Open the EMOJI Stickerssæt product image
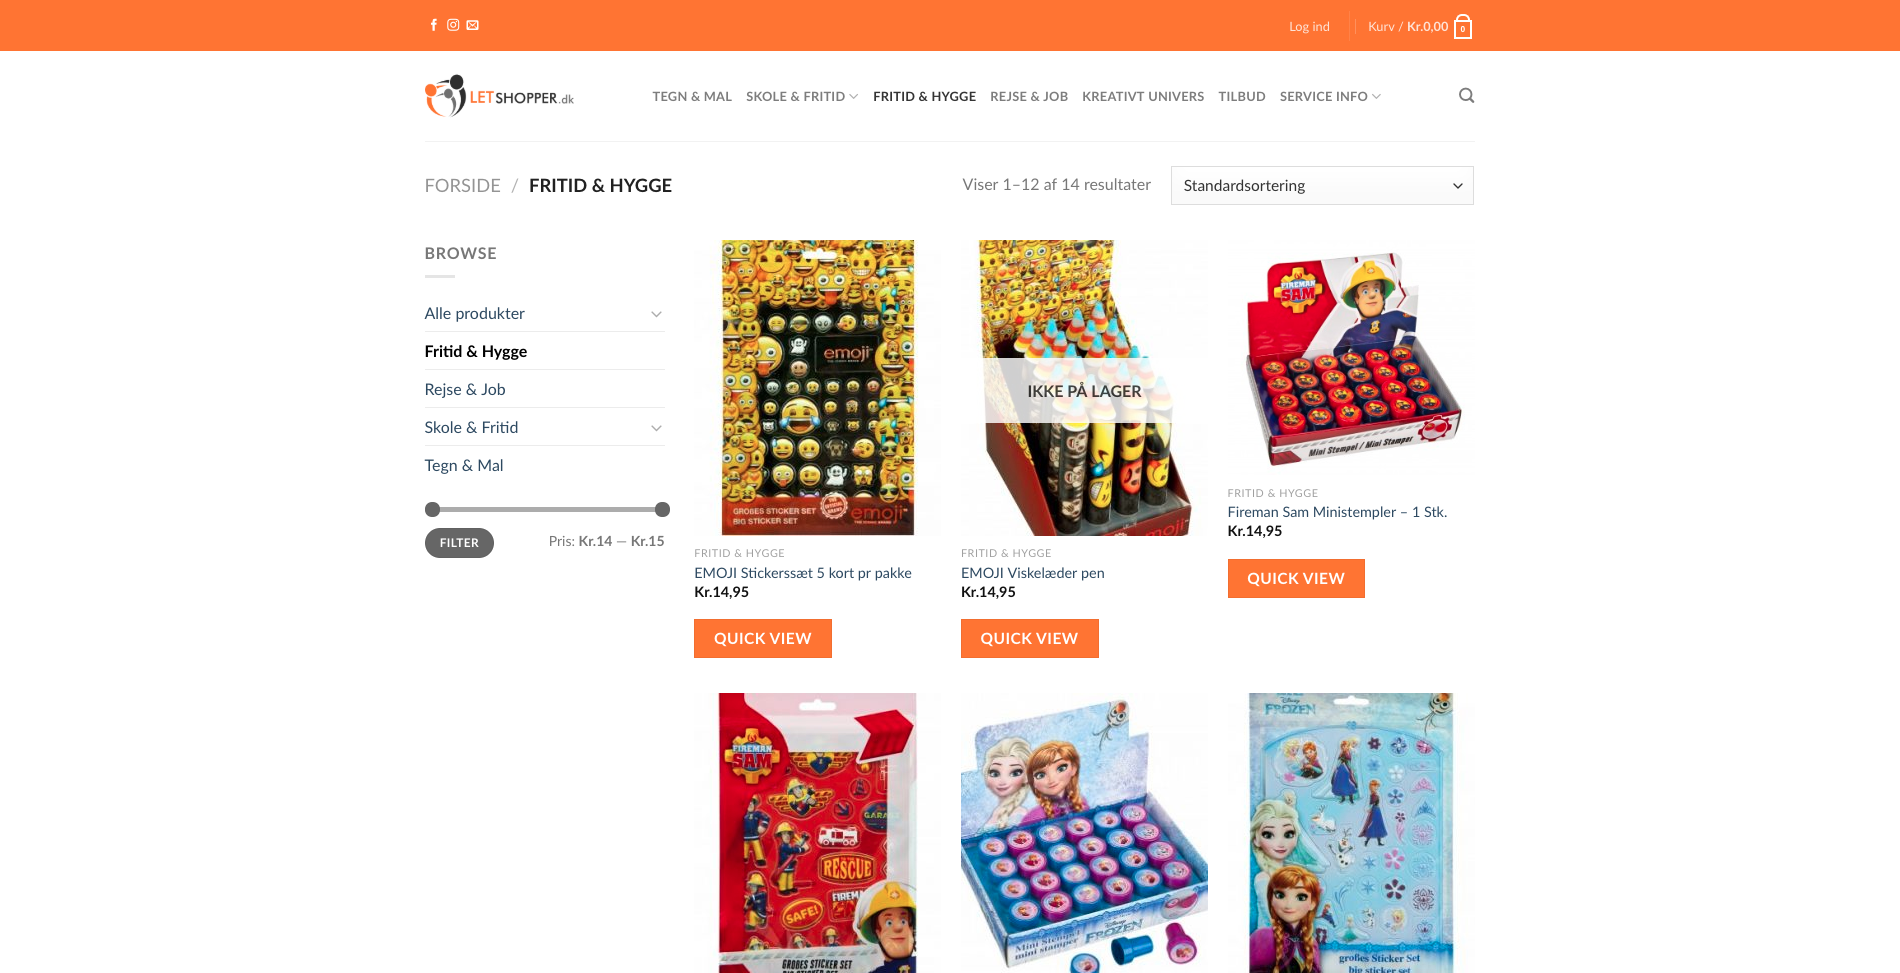The width and height of the screenshot is (1900, 973). 817,388
